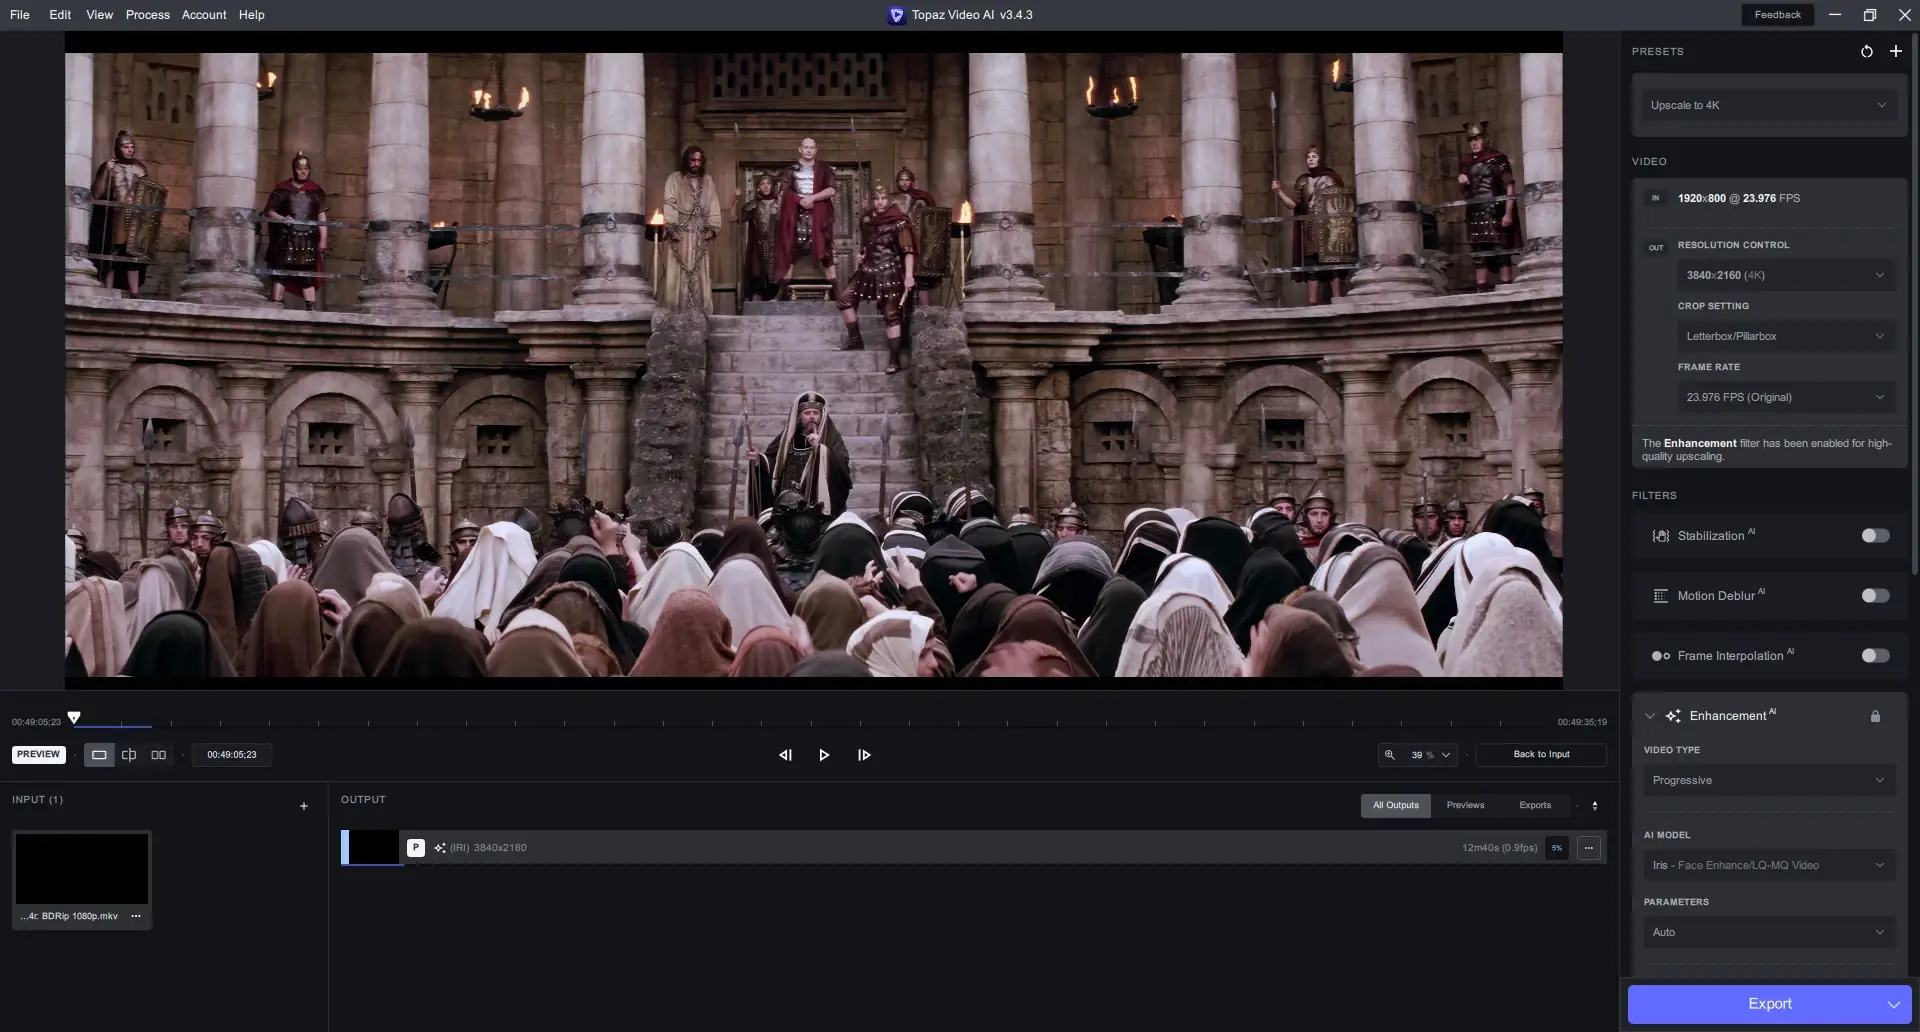Enable the Stabilization filter toggle
This screenshot has width=1920, height=1032.
click(1875, 536)
